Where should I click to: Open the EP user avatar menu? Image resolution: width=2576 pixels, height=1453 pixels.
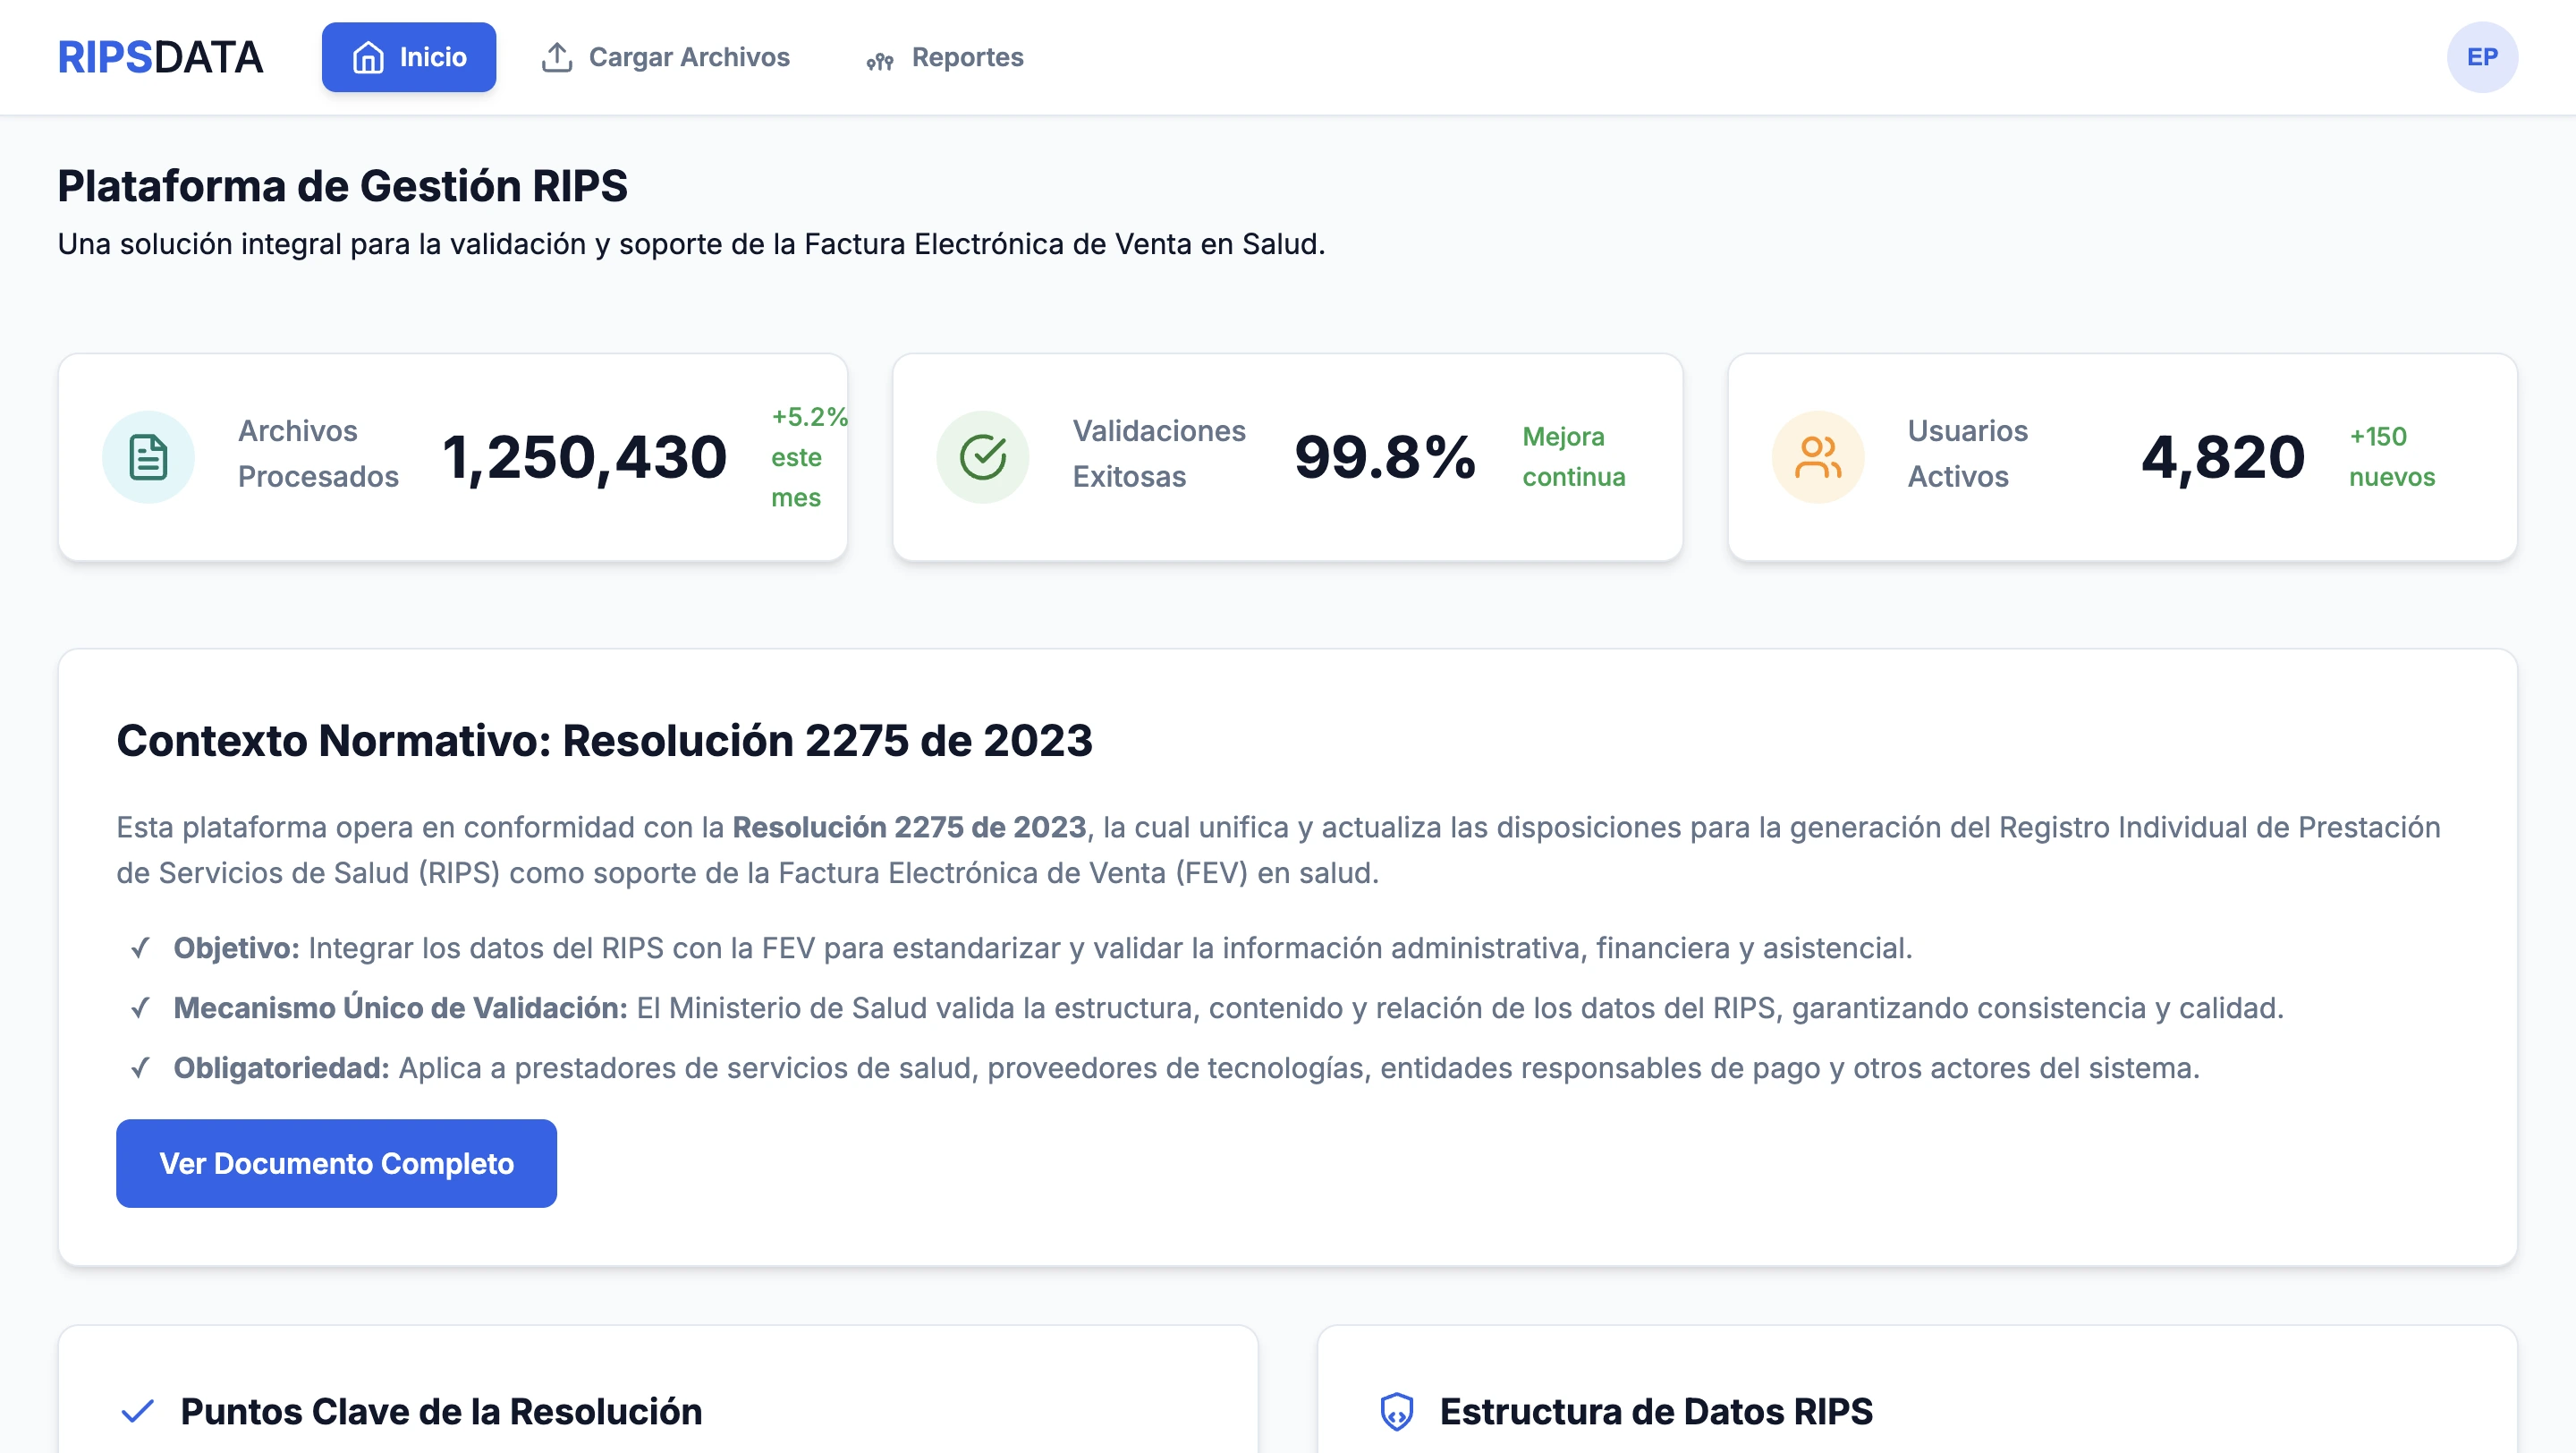tap(2481, 57)
